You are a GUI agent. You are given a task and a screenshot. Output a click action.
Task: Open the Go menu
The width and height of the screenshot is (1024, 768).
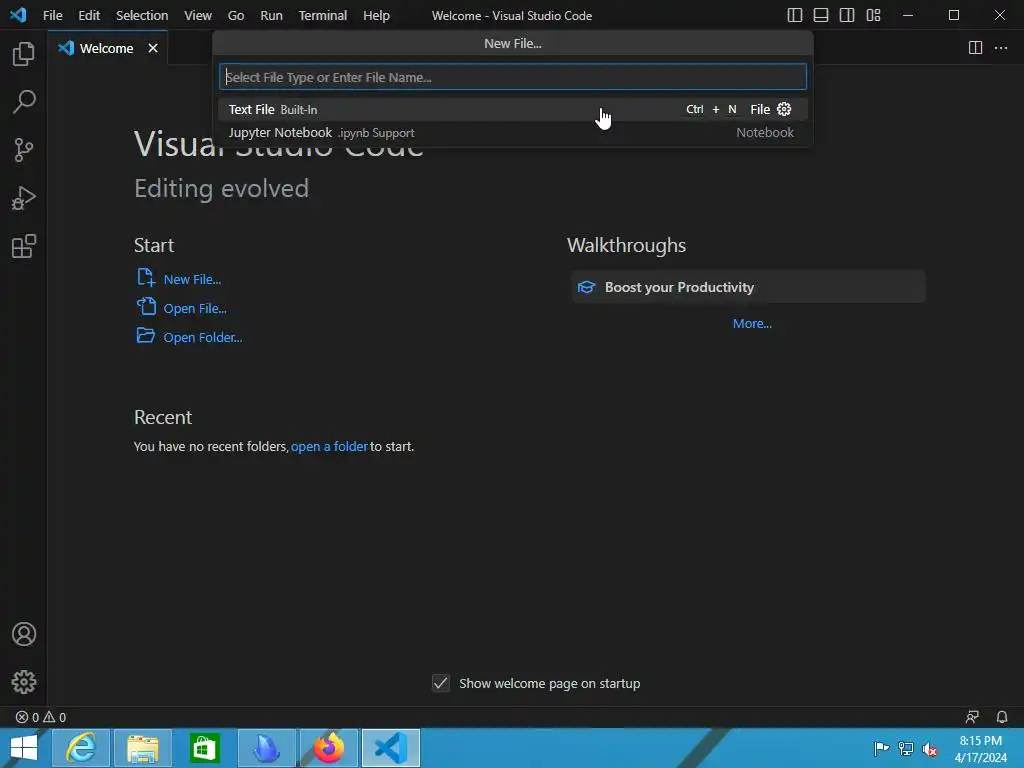coord(236,15)
